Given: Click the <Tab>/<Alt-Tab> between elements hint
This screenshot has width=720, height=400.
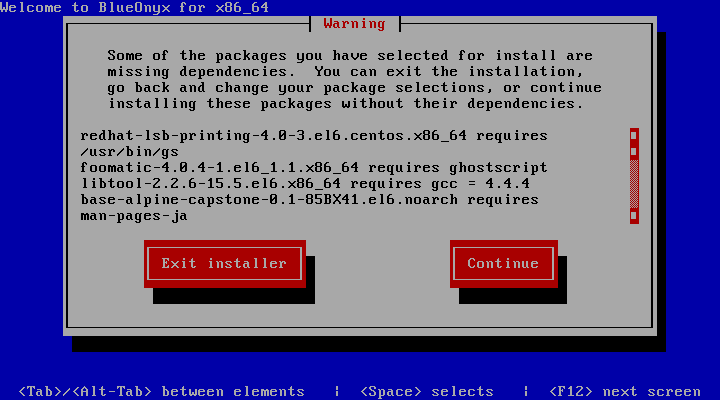Looking at the screenshot, I should coord(162,391).
